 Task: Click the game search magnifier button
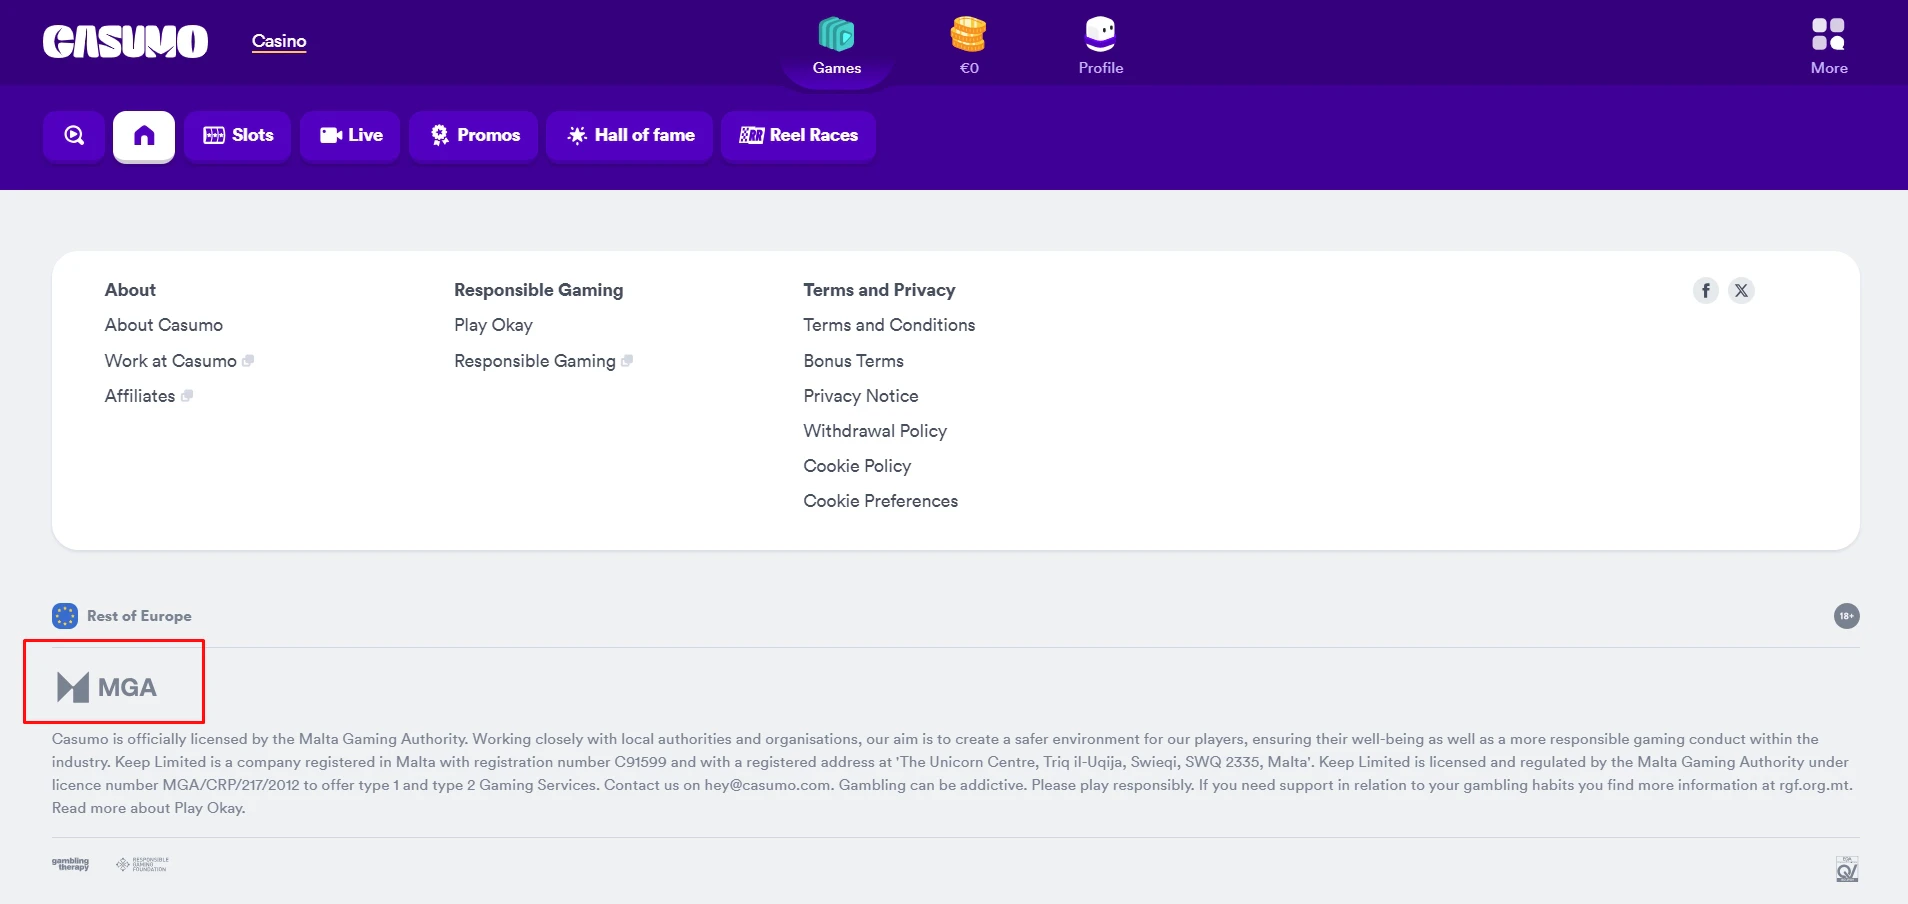click(x=74, y=135)
